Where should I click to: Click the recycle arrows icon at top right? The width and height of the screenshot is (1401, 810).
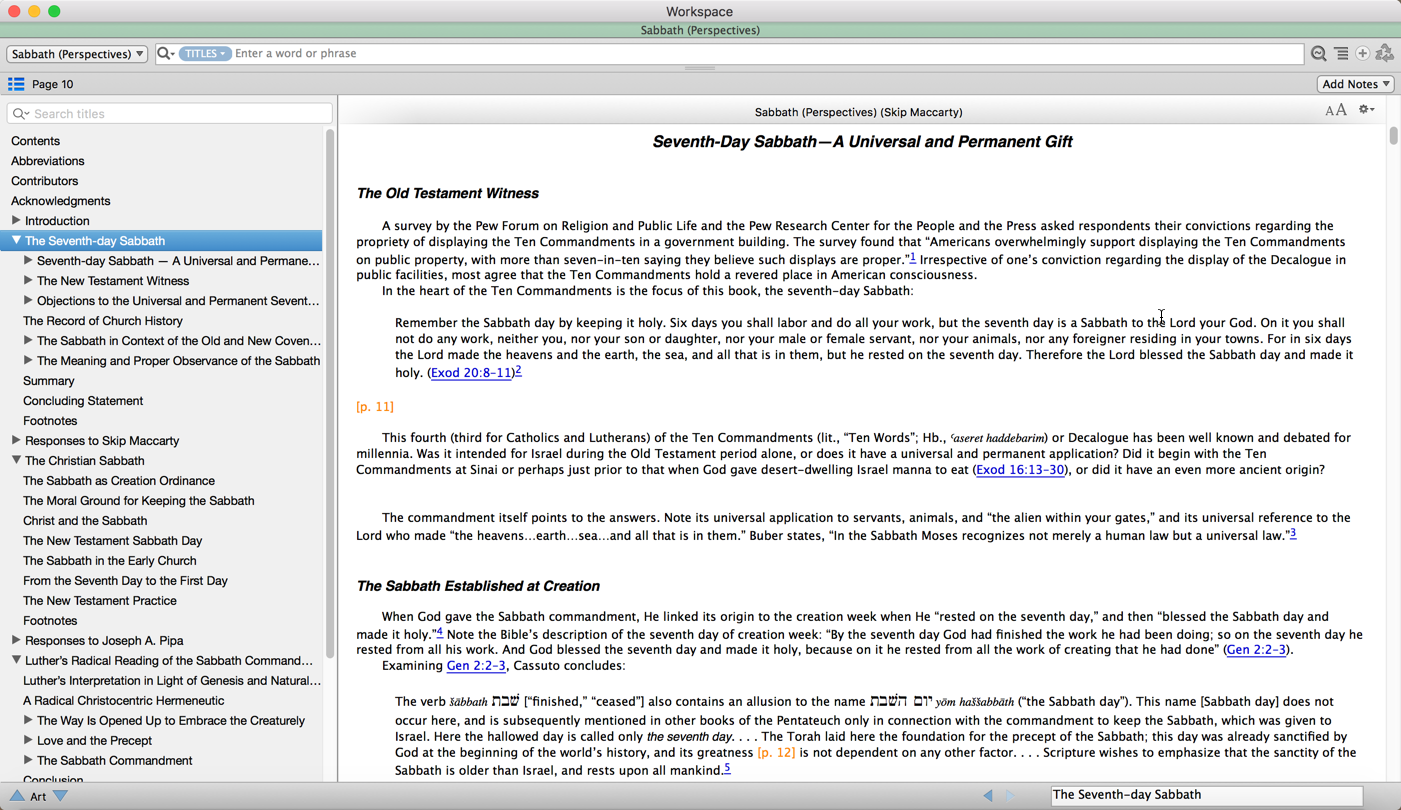[1385, 54]
